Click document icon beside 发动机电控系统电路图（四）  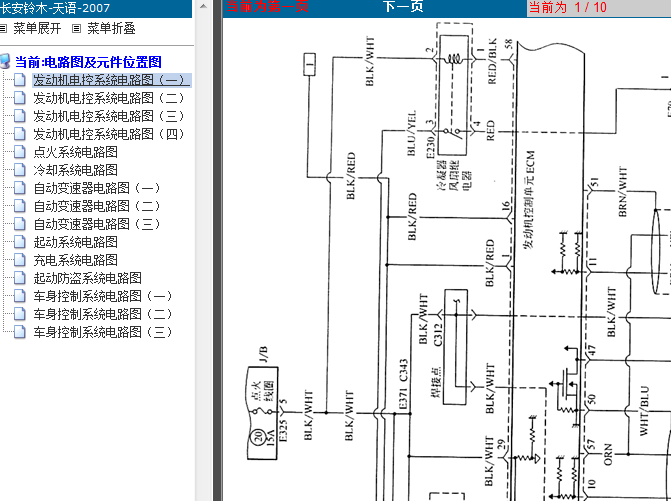(19, 133)
